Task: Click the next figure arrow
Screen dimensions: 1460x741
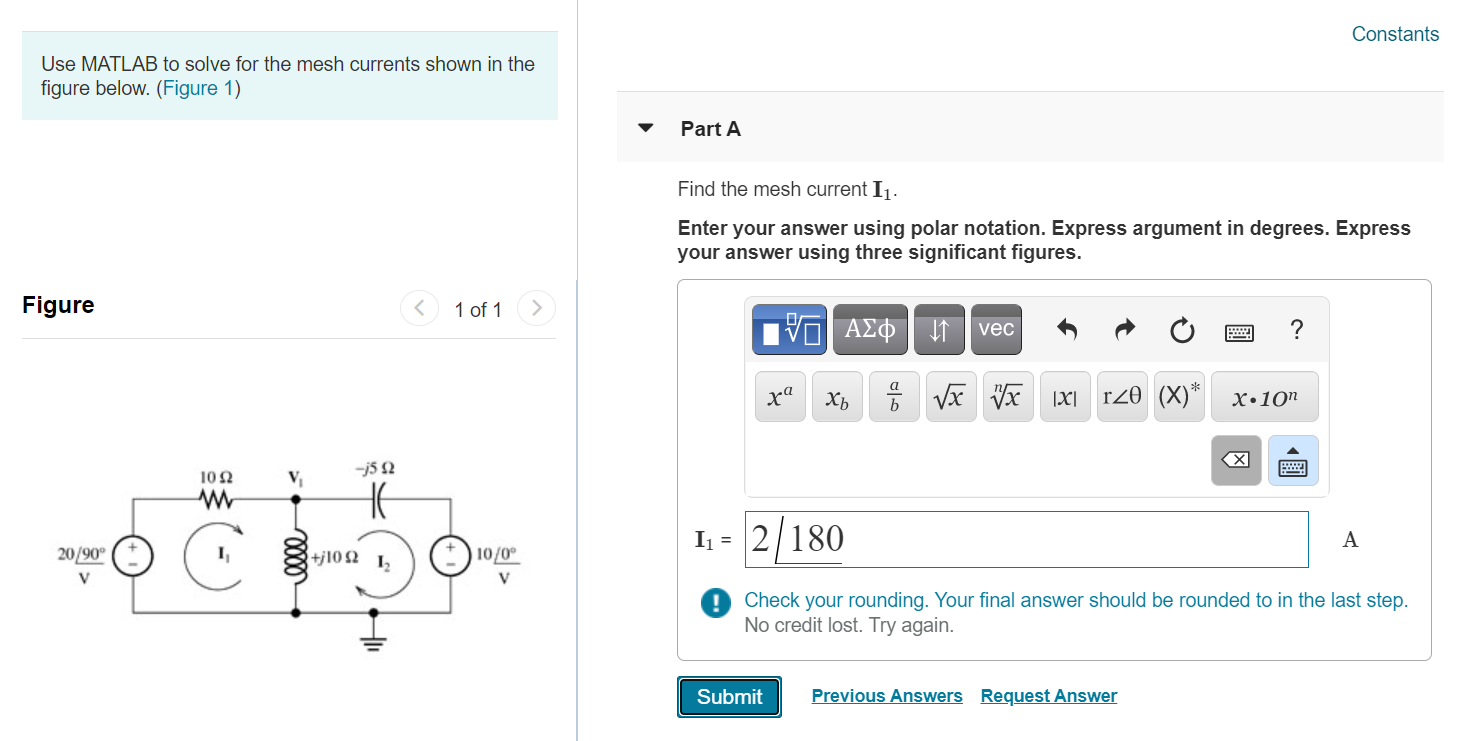Action: pyautogui.click(x=536, y=308)
